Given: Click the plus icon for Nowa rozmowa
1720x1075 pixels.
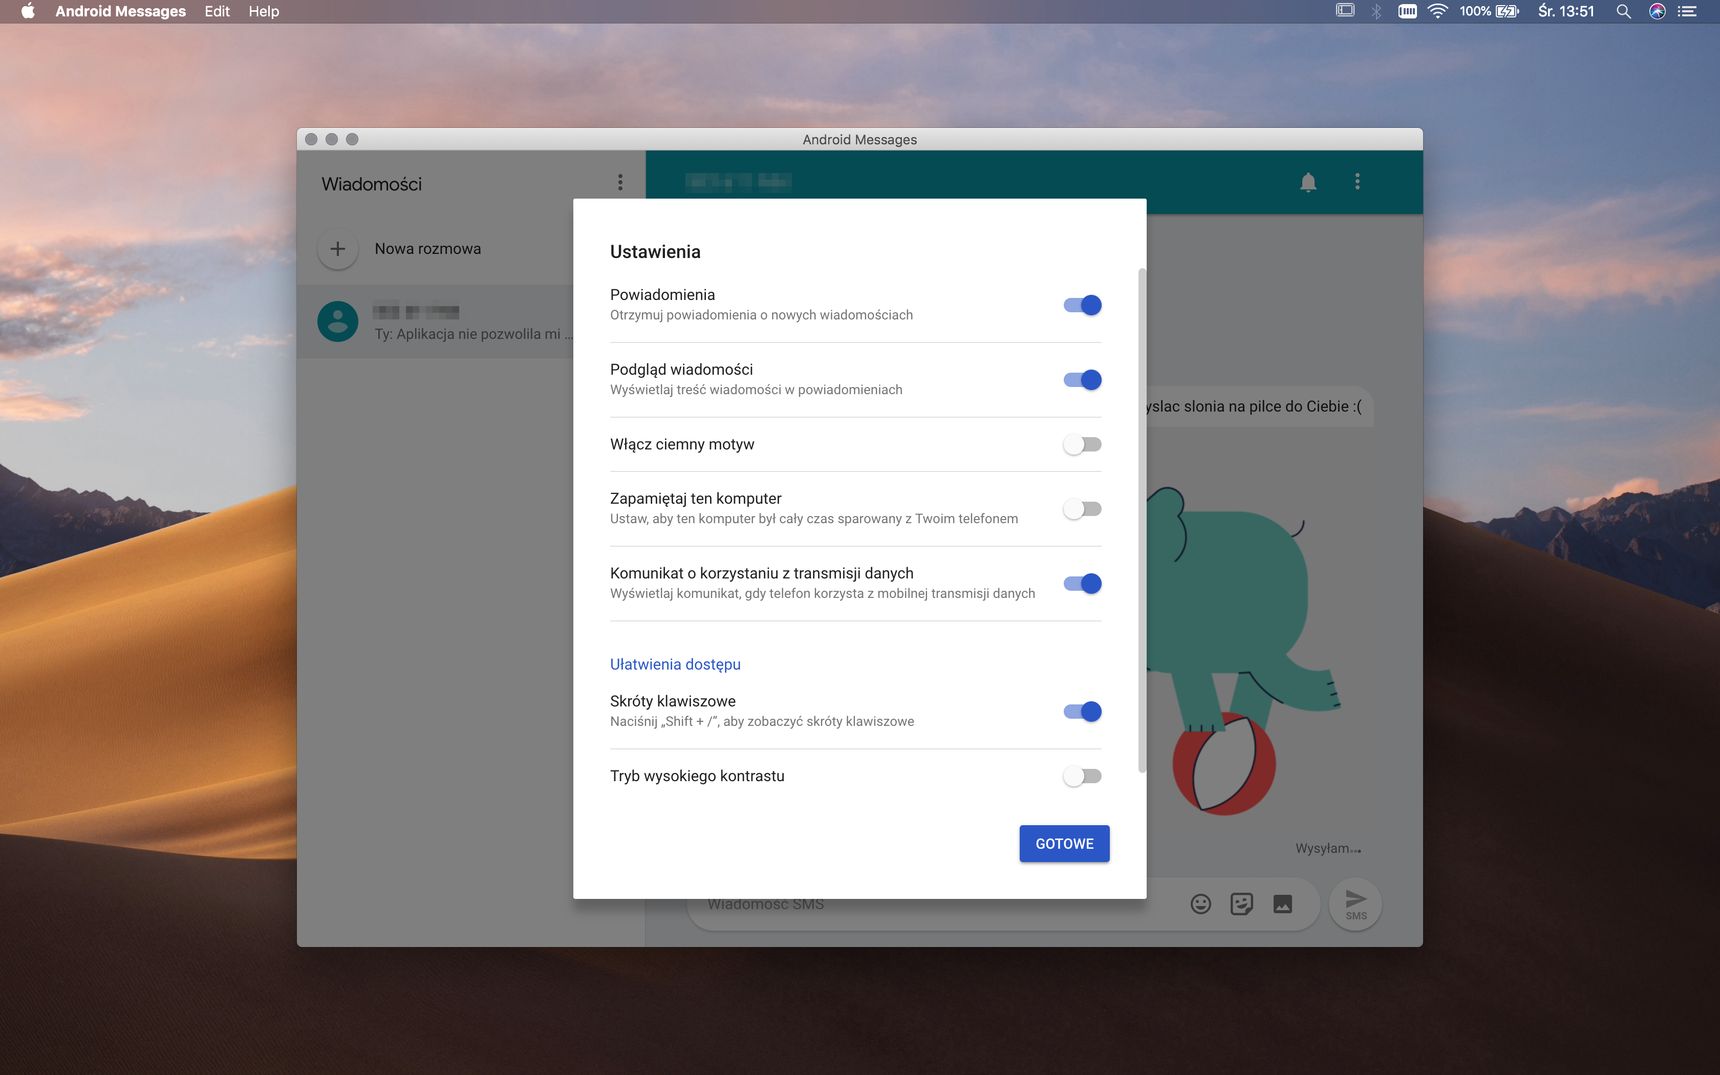Looking at the screenshot, I should tap(338, 249).
